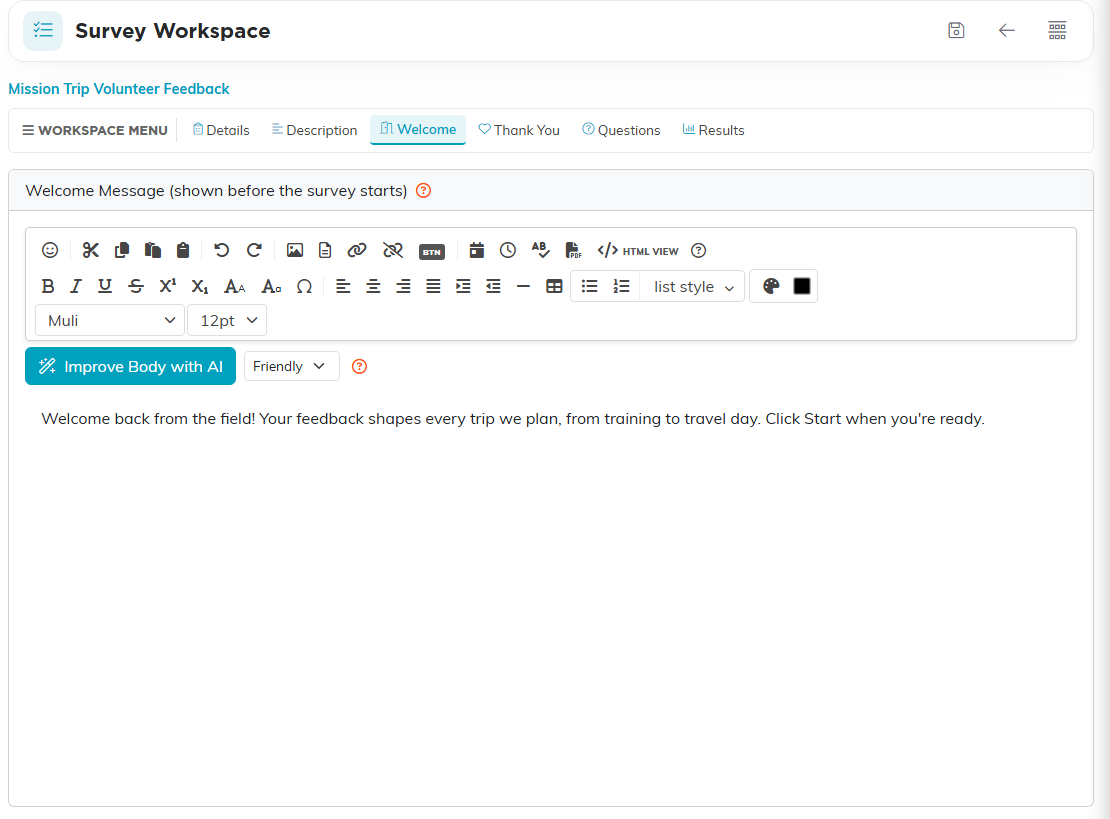Select the Welcome tab
Image resolution: width=1110 pixels, height=819 pixels.
[x=418, y=130]
